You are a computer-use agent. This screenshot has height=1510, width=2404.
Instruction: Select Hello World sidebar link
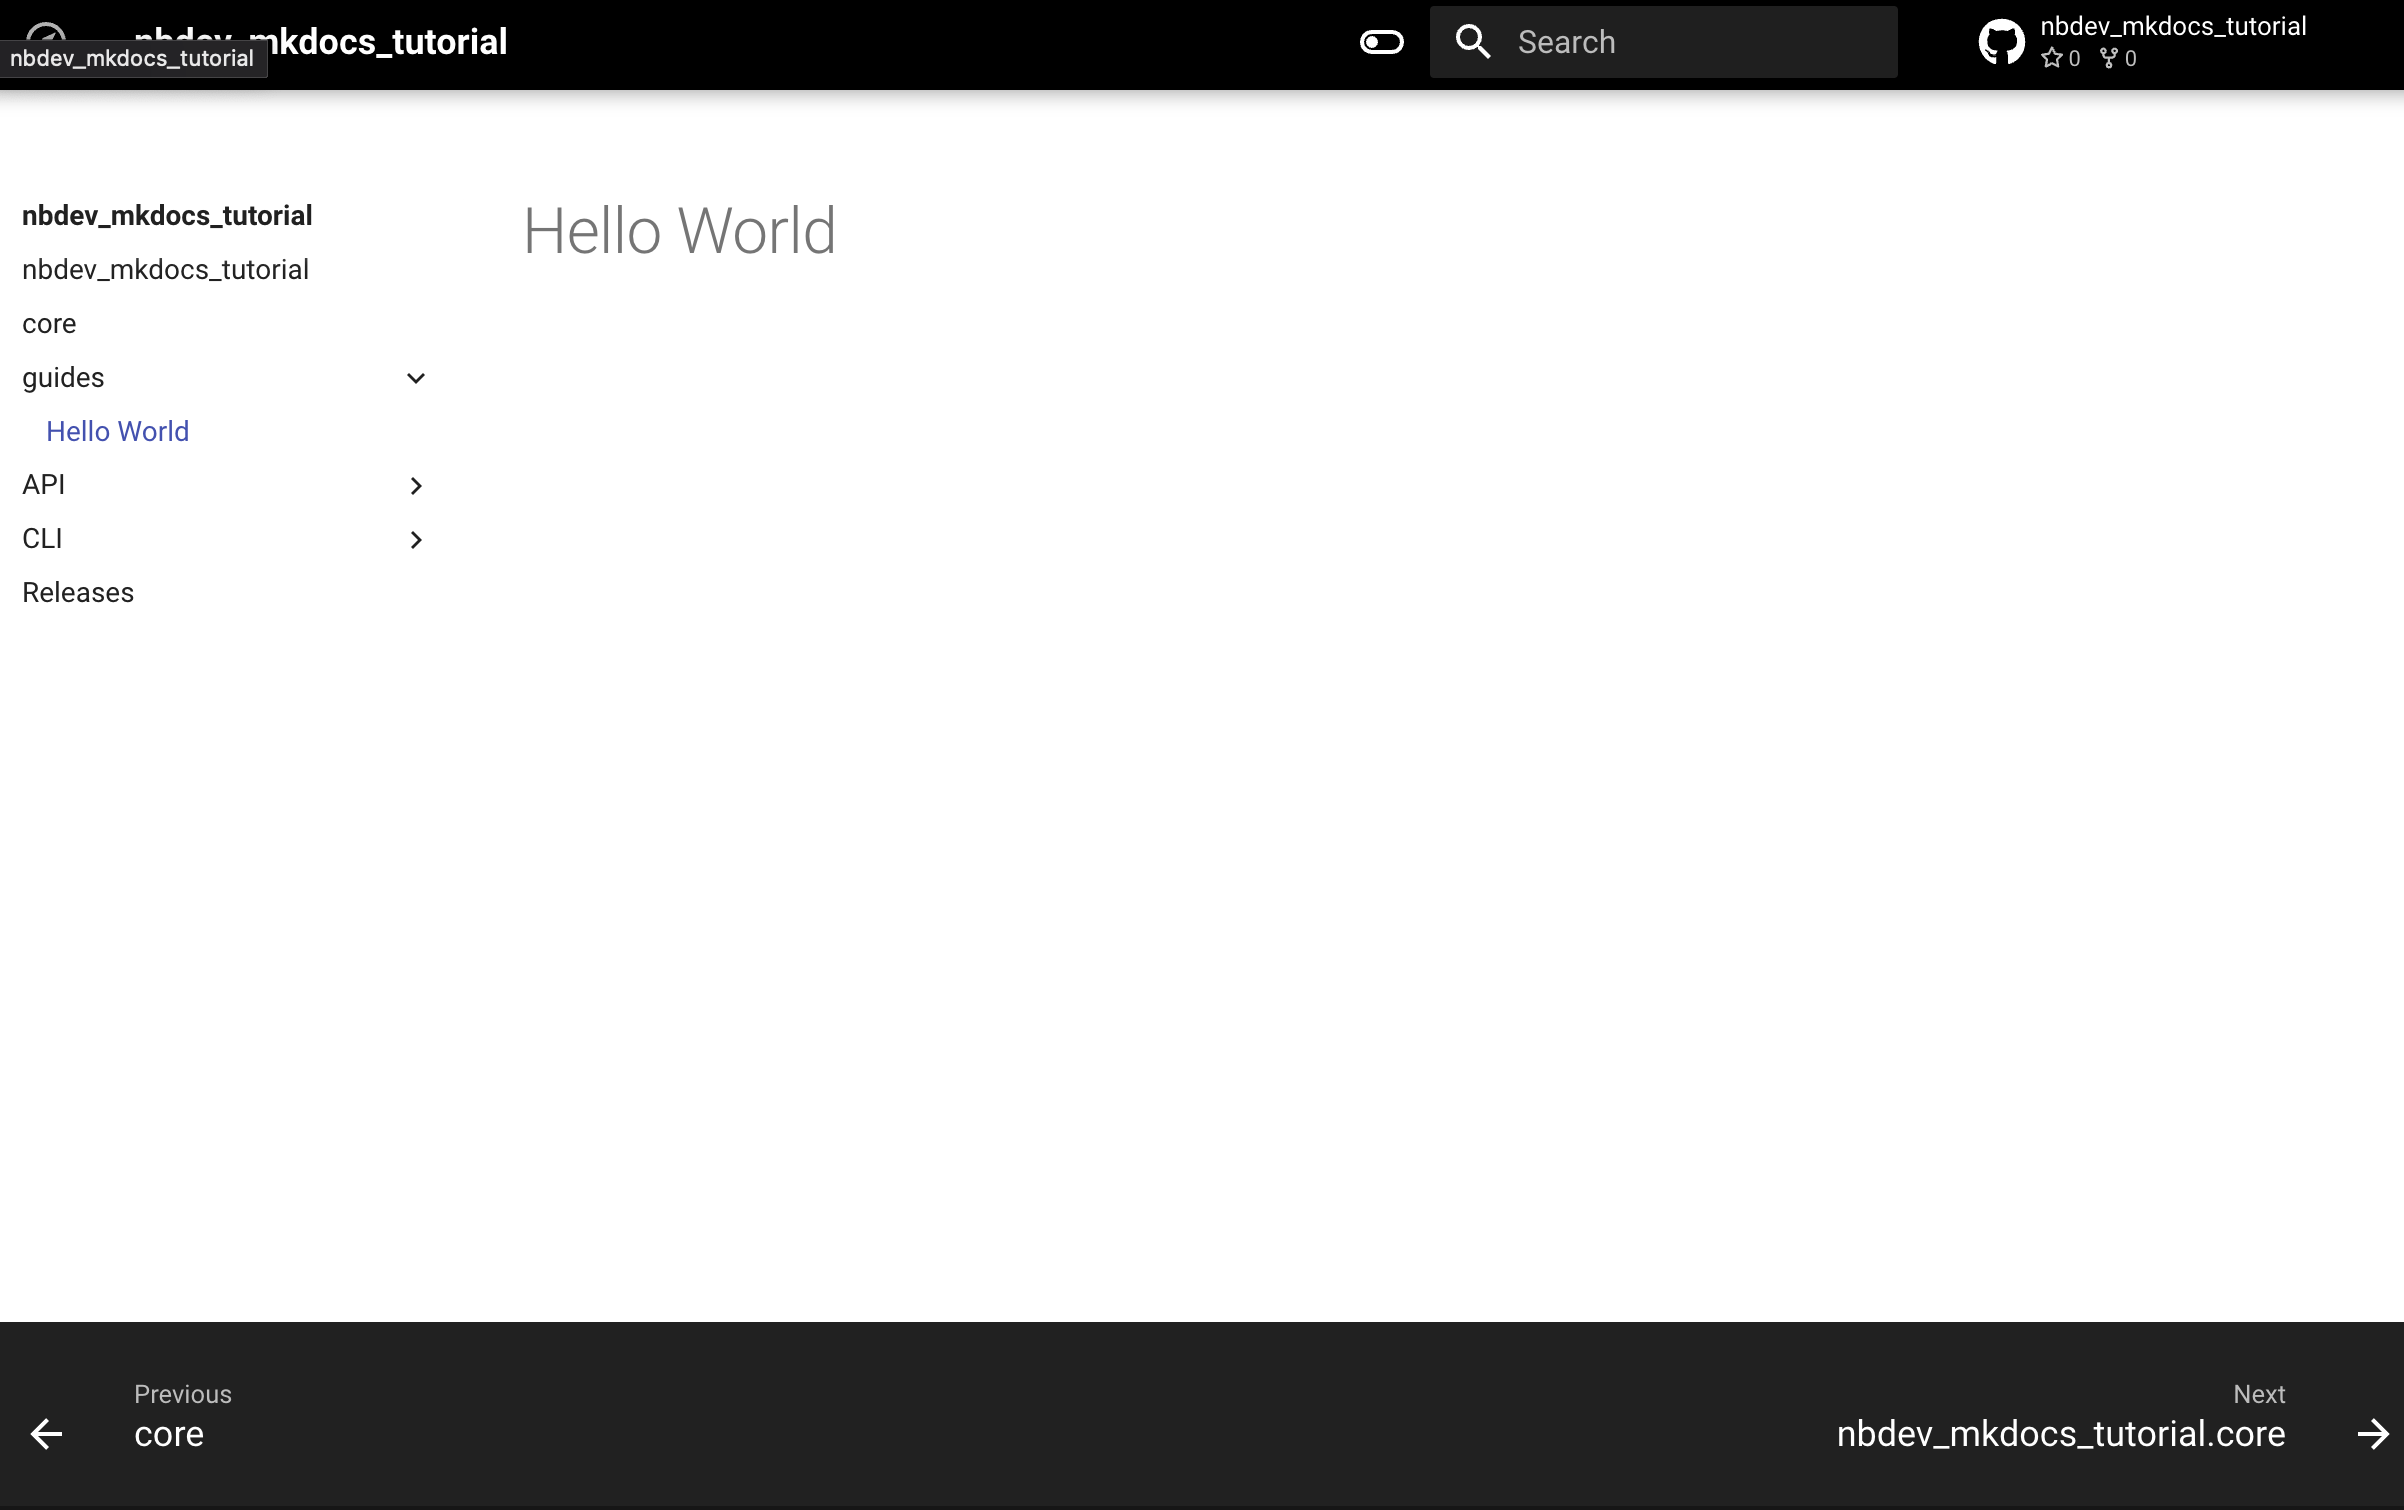pyautogui.click(x=118, y=431)
